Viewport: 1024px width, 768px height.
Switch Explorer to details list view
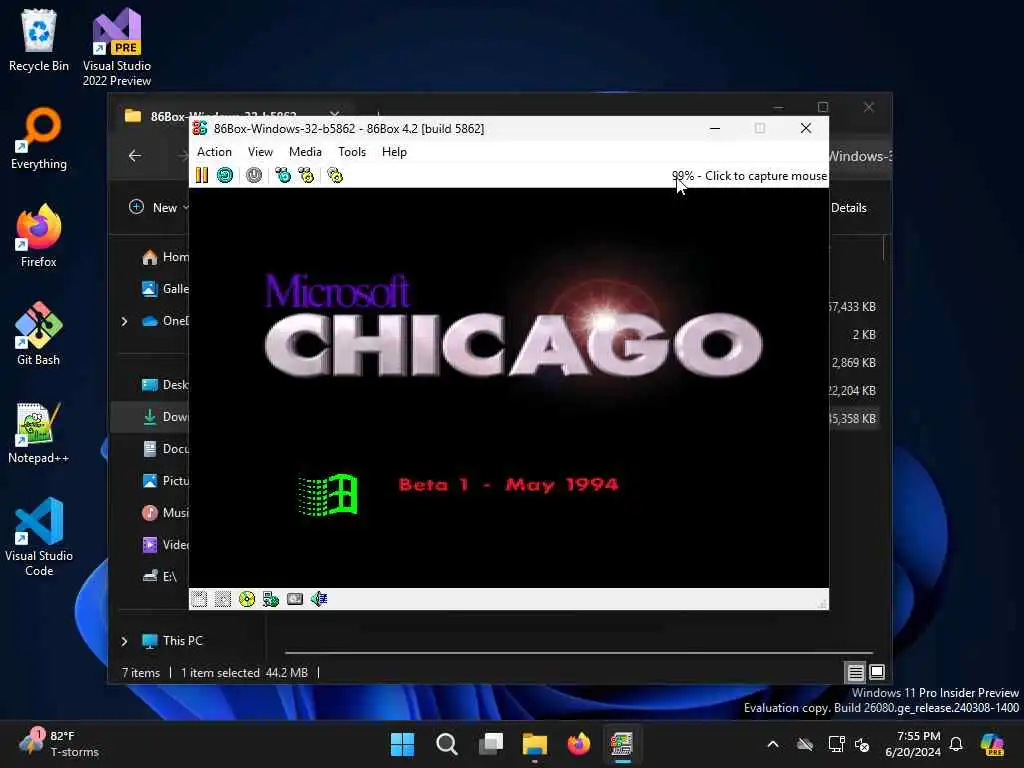point(856,672)
